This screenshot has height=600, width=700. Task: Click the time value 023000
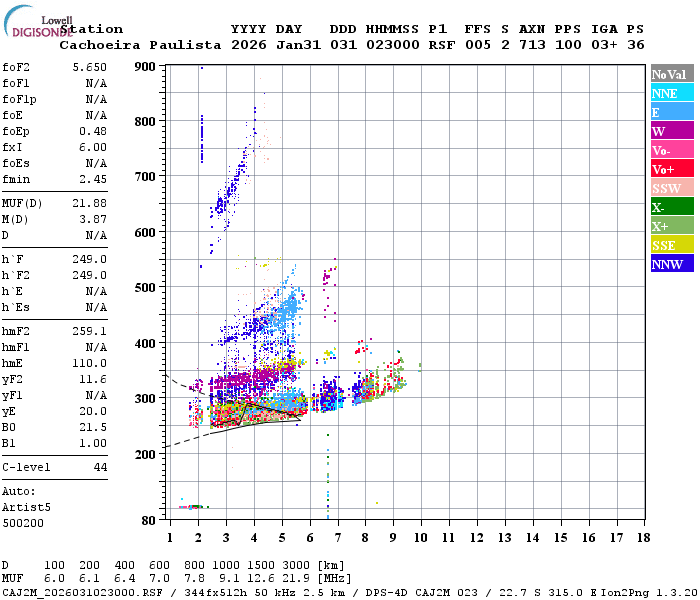click(x=392, y=45)
